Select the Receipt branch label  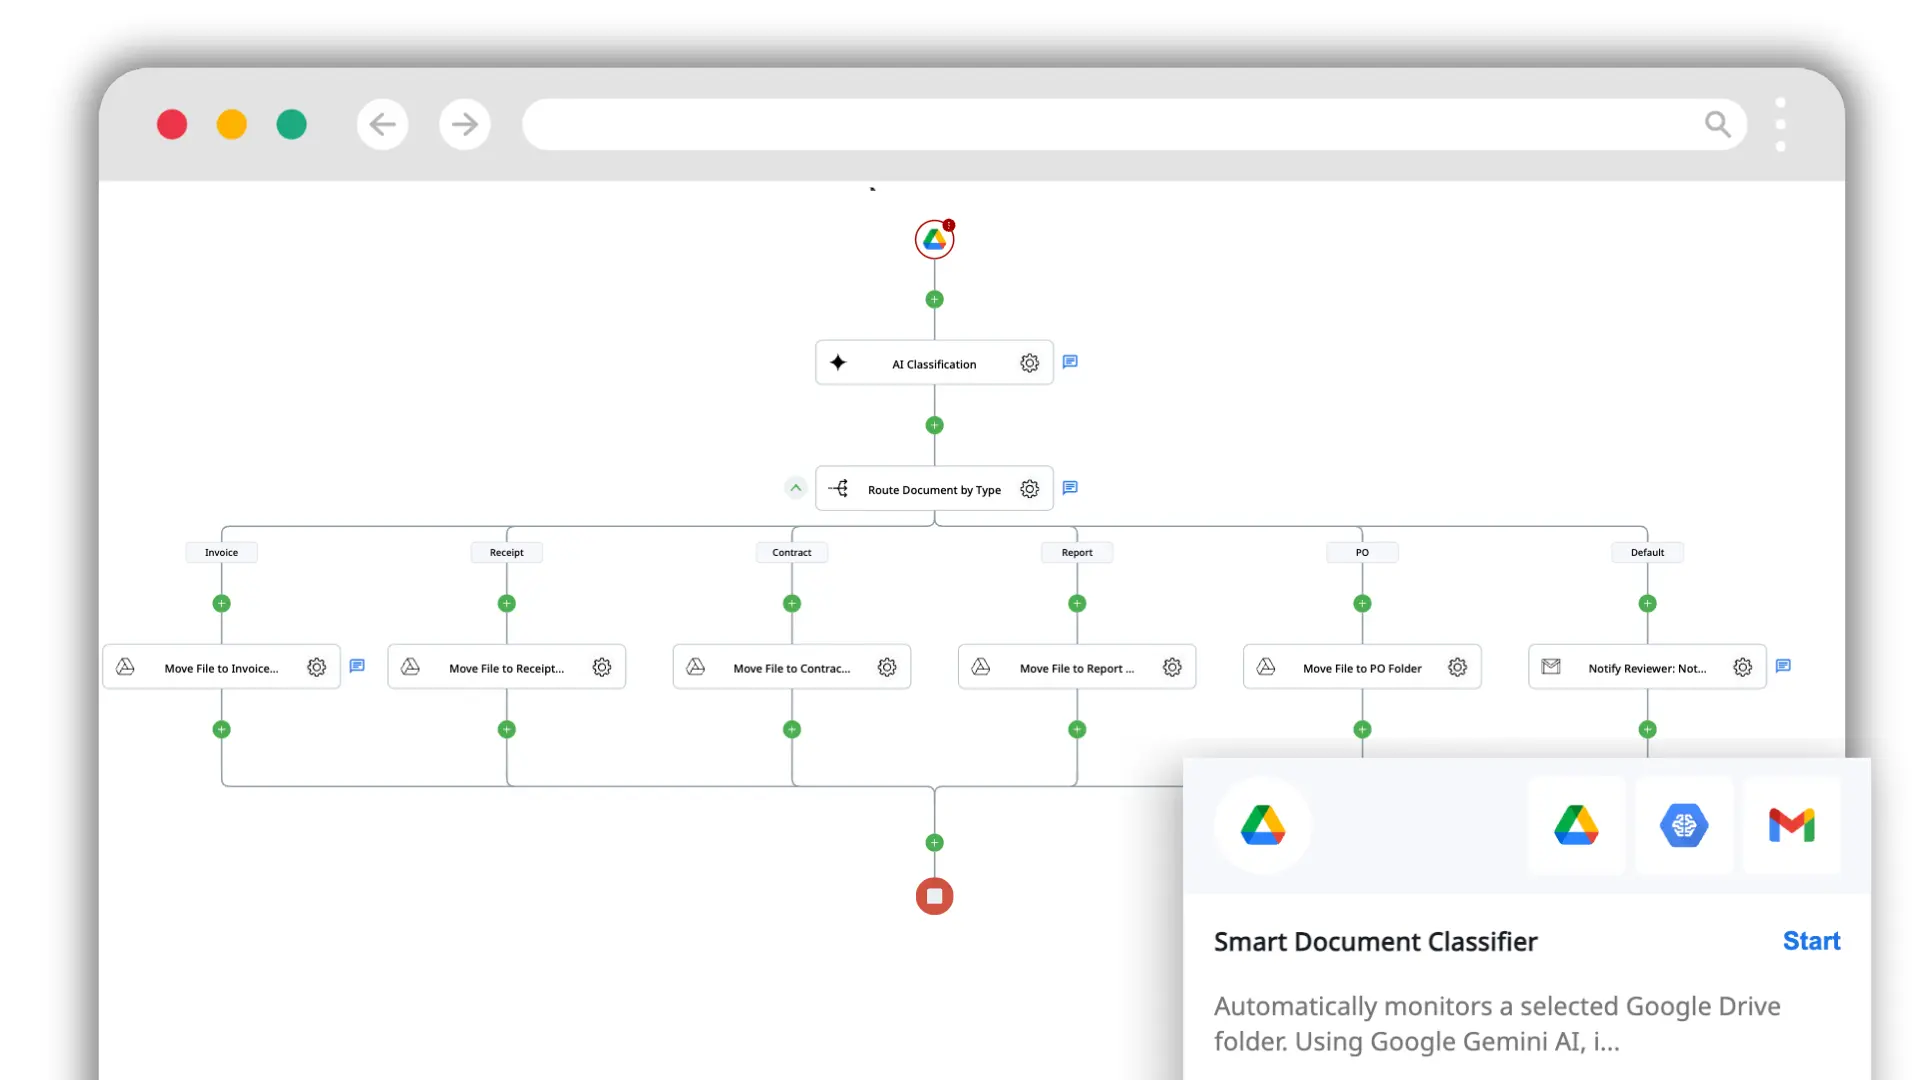(506, 552)
